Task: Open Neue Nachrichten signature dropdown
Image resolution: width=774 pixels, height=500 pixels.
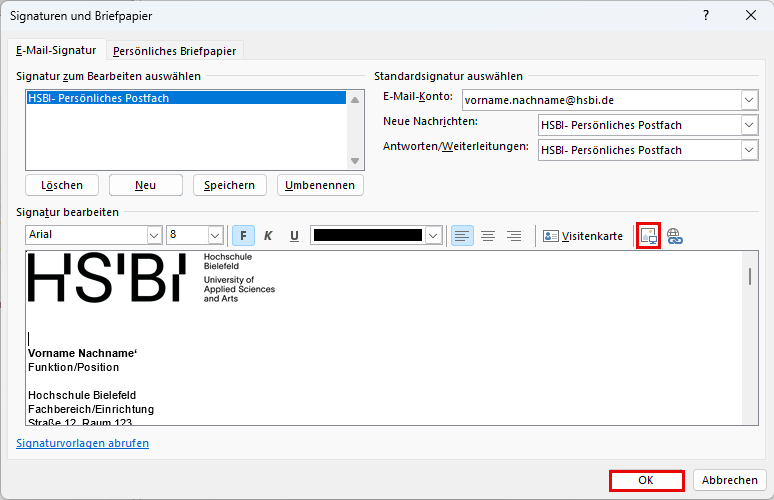Action: (749, 125)
